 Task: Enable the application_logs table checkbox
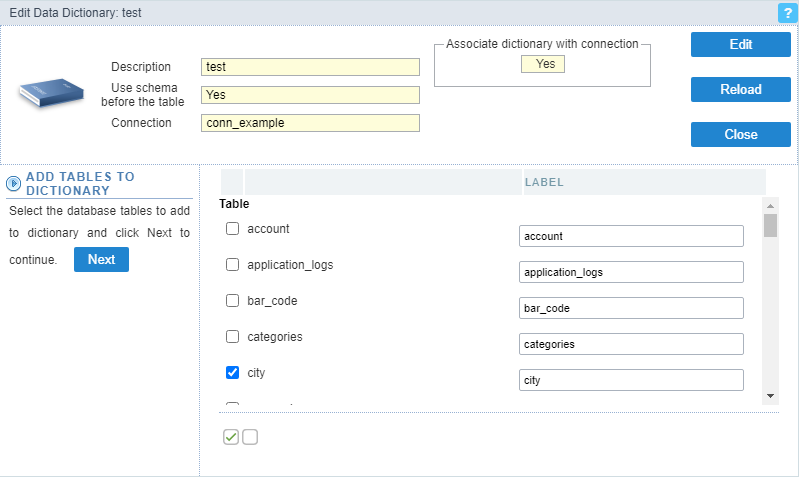tap(232, 265)
